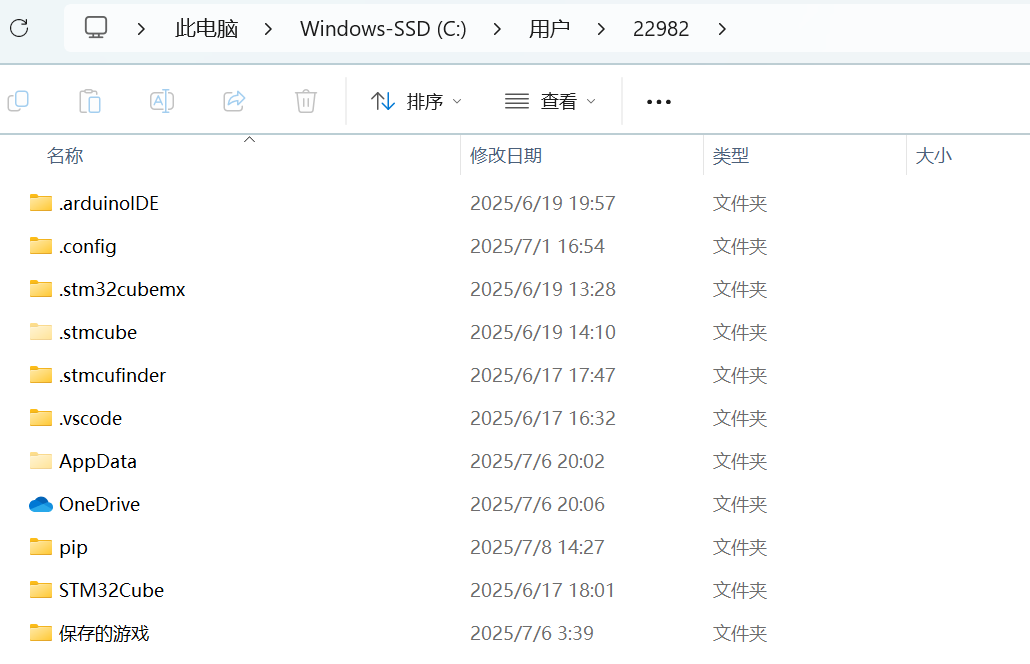Select the 保存的游戏 folder icon
The image size is (1030, 664).
[41, 633]
